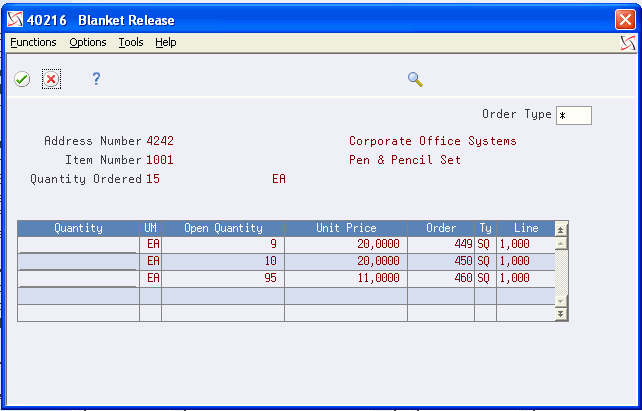The image size is (642, 411).
Task: Click the Quantity column header
Action: point(78,228)
